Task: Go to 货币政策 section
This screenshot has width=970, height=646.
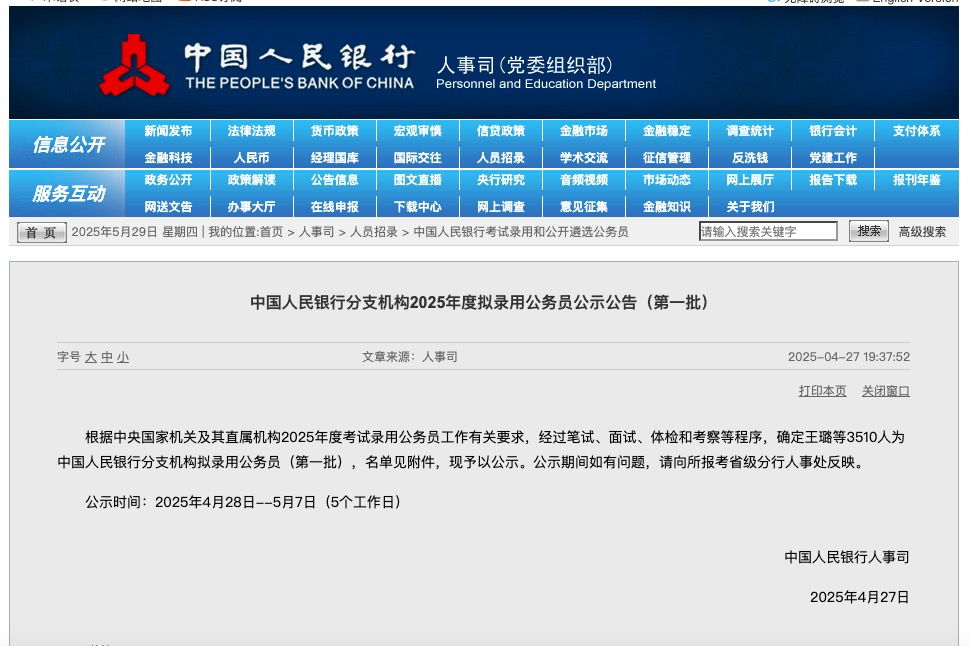Action: pos(335,131)
